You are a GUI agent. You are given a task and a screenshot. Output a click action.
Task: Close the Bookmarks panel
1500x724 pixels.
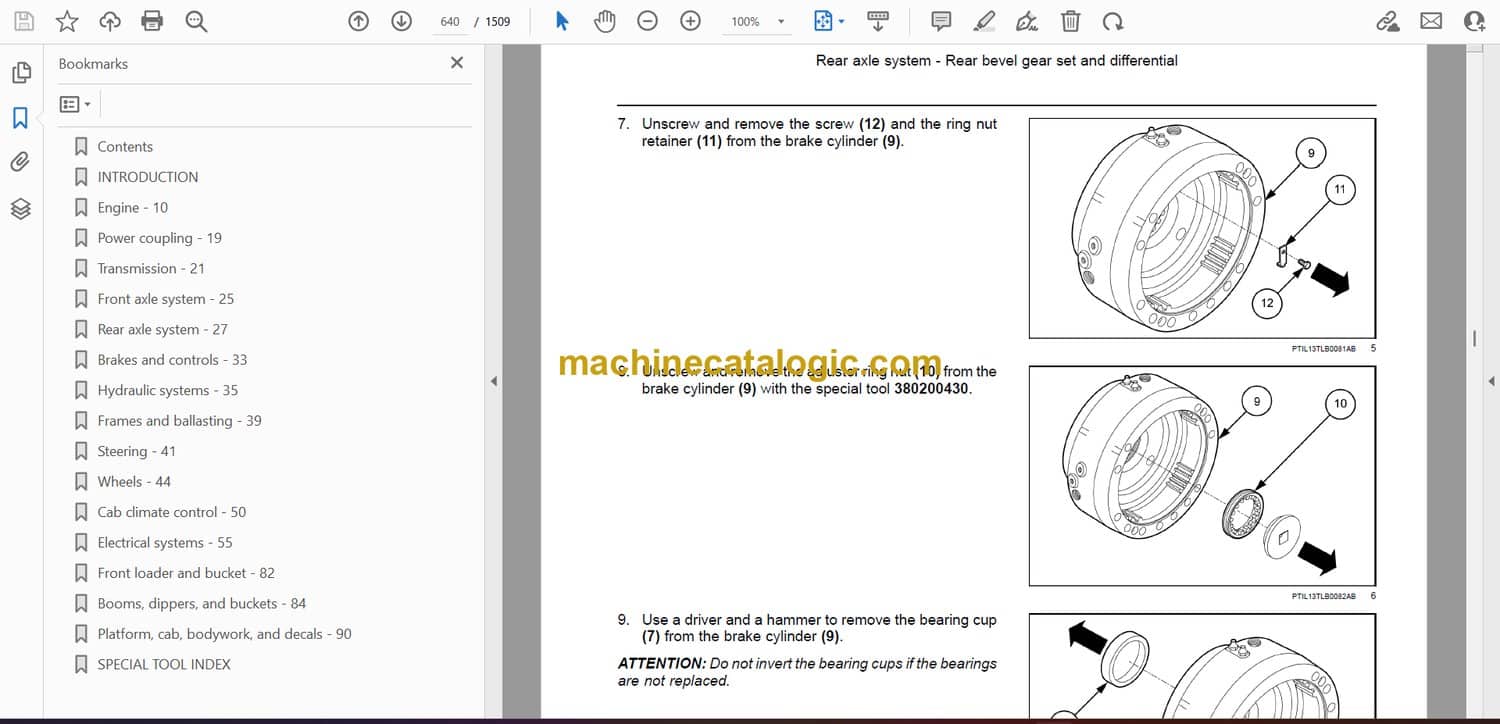tap(457, 63)
